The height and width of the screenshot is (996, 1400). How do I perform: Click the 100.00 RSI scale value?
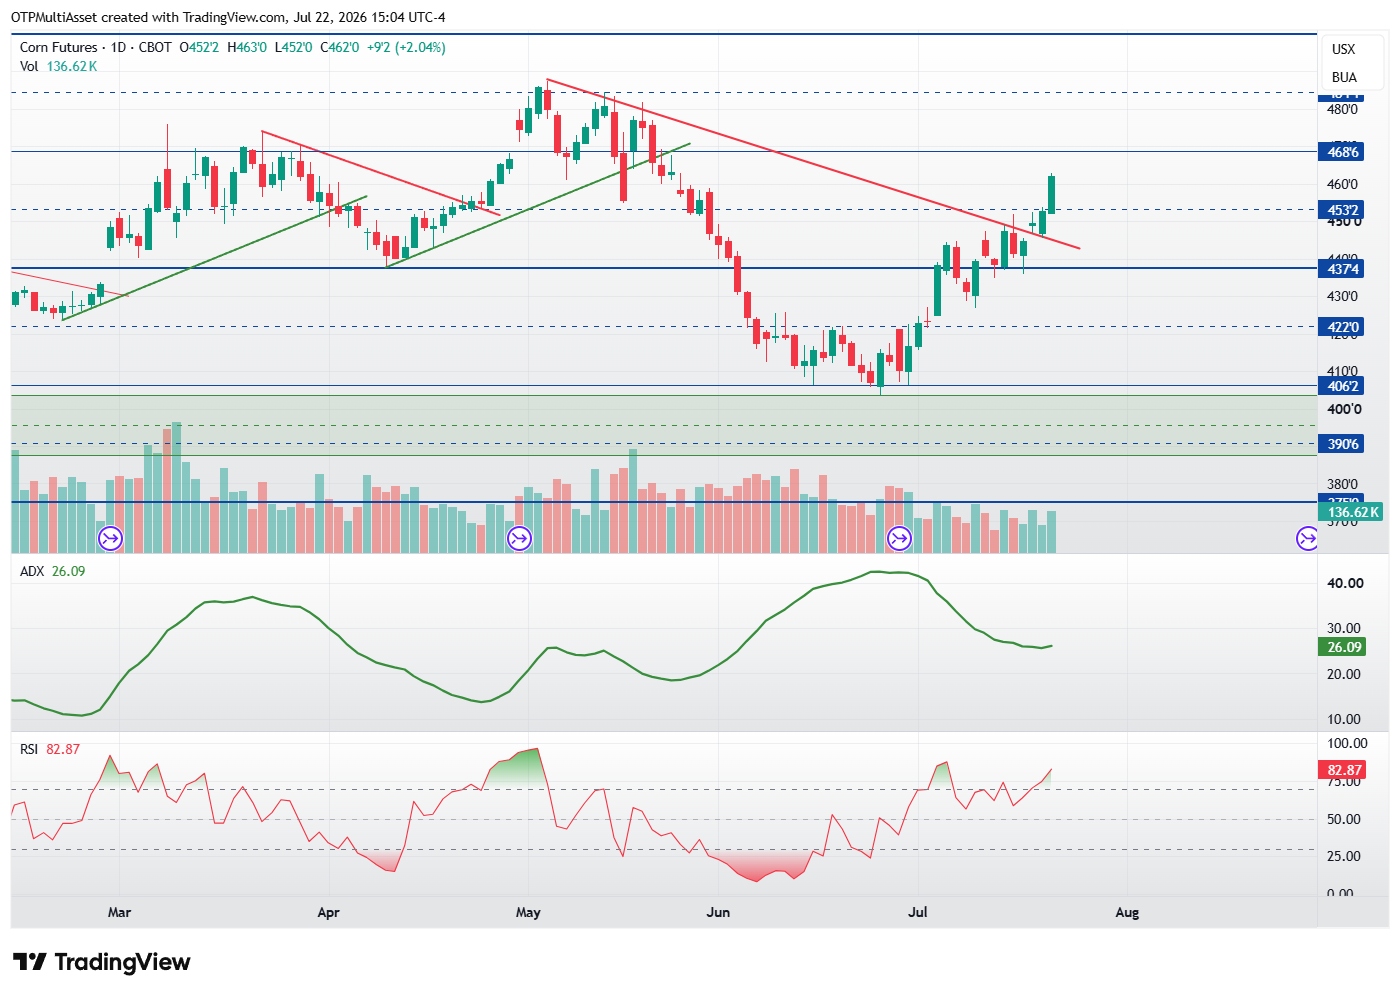pos(1347,743)
